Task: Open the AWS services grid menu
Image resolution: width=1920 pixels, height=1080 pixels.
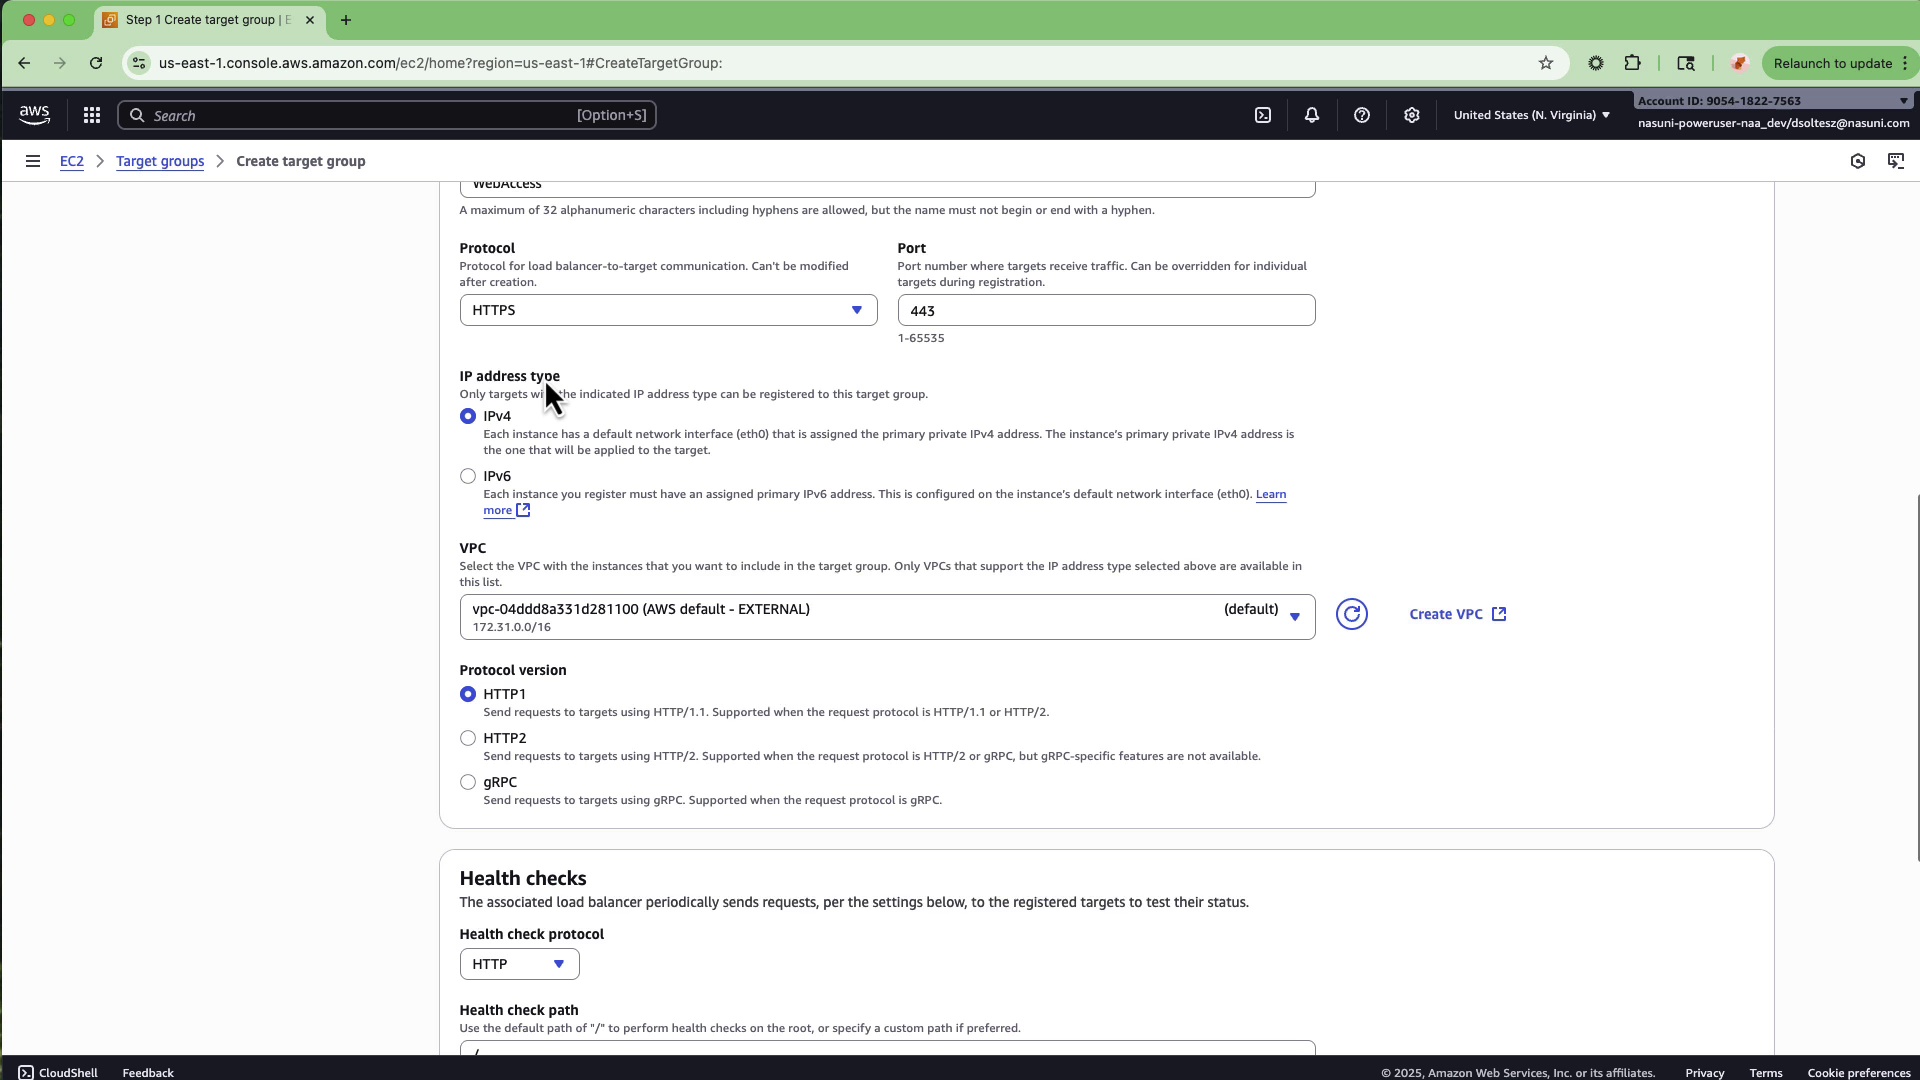Action: coord(91,114)
